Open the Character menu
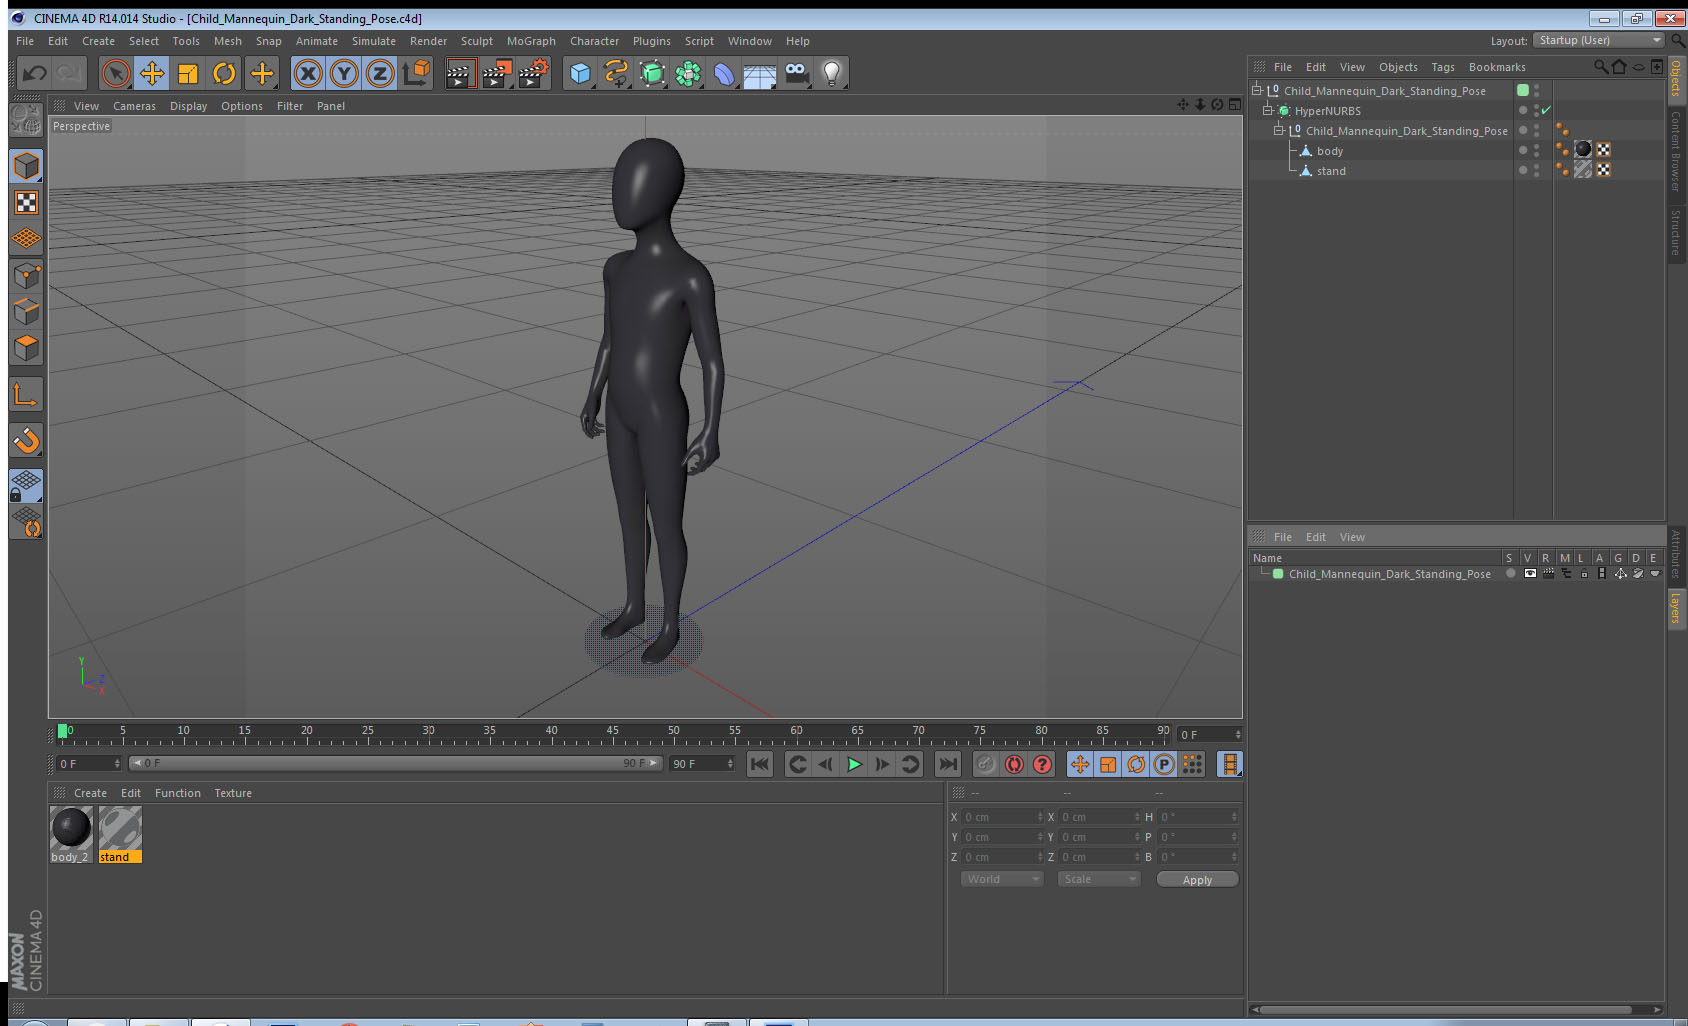Screen dimensions: 1688x1026 click(594, 41)
